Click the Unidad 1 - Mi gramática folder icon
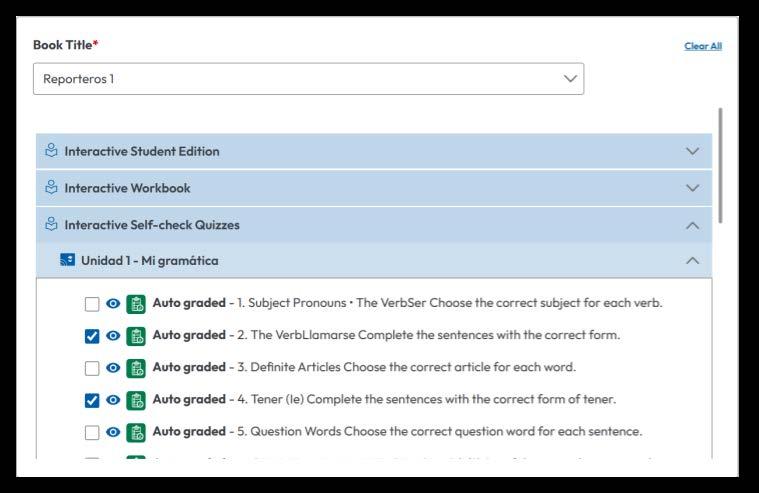 [x=68, y=261]
